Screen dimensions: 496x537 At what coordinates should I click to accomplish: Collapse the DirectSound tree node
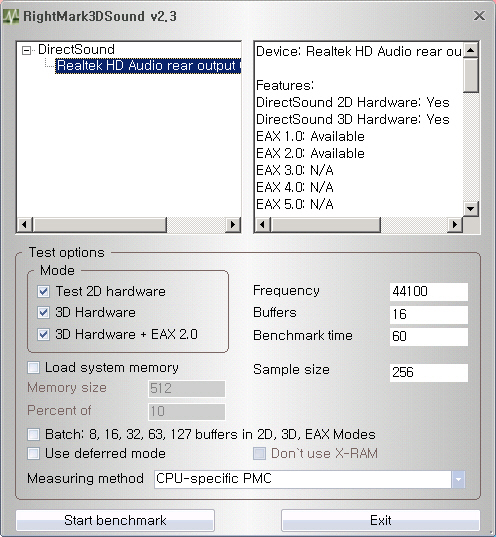(26, 51)
